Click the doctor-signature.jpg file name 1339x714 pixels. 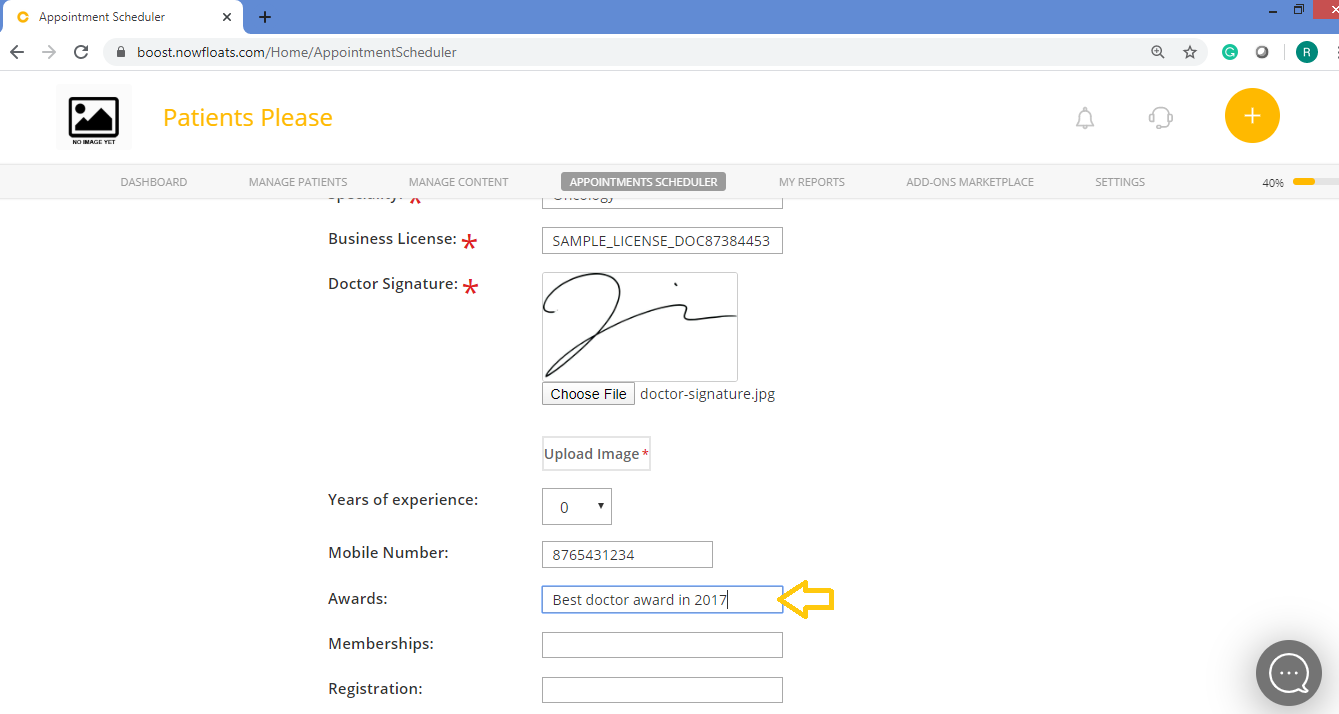[707, 394]
